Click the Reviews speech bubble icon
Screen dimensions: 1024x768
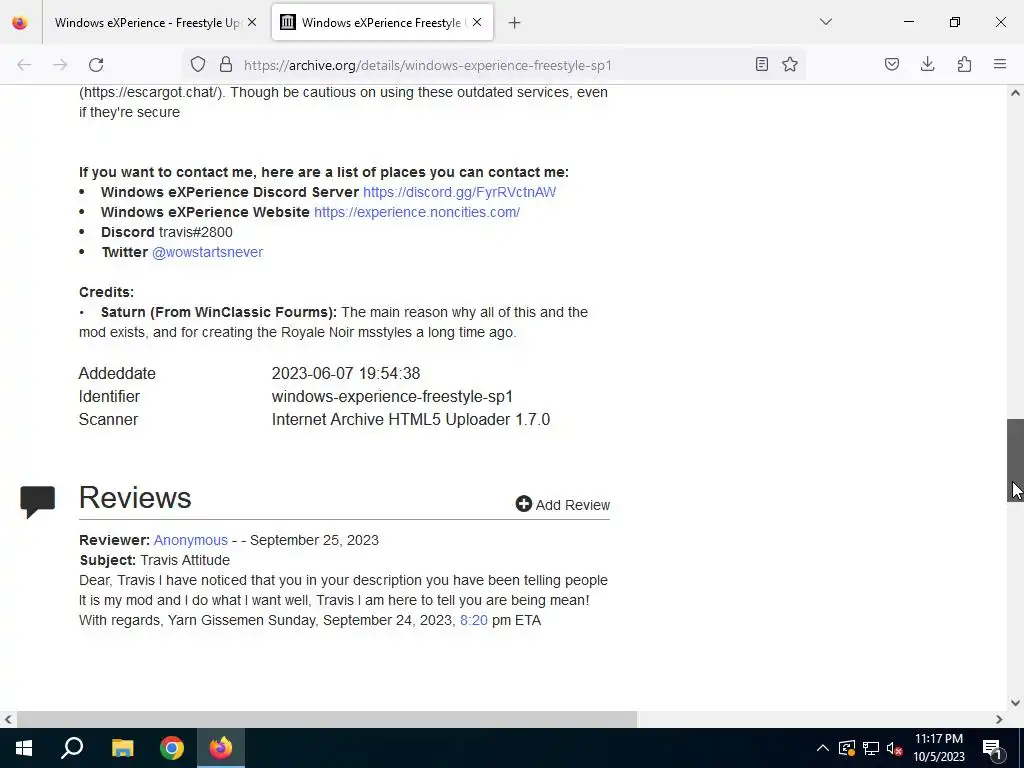37,502
